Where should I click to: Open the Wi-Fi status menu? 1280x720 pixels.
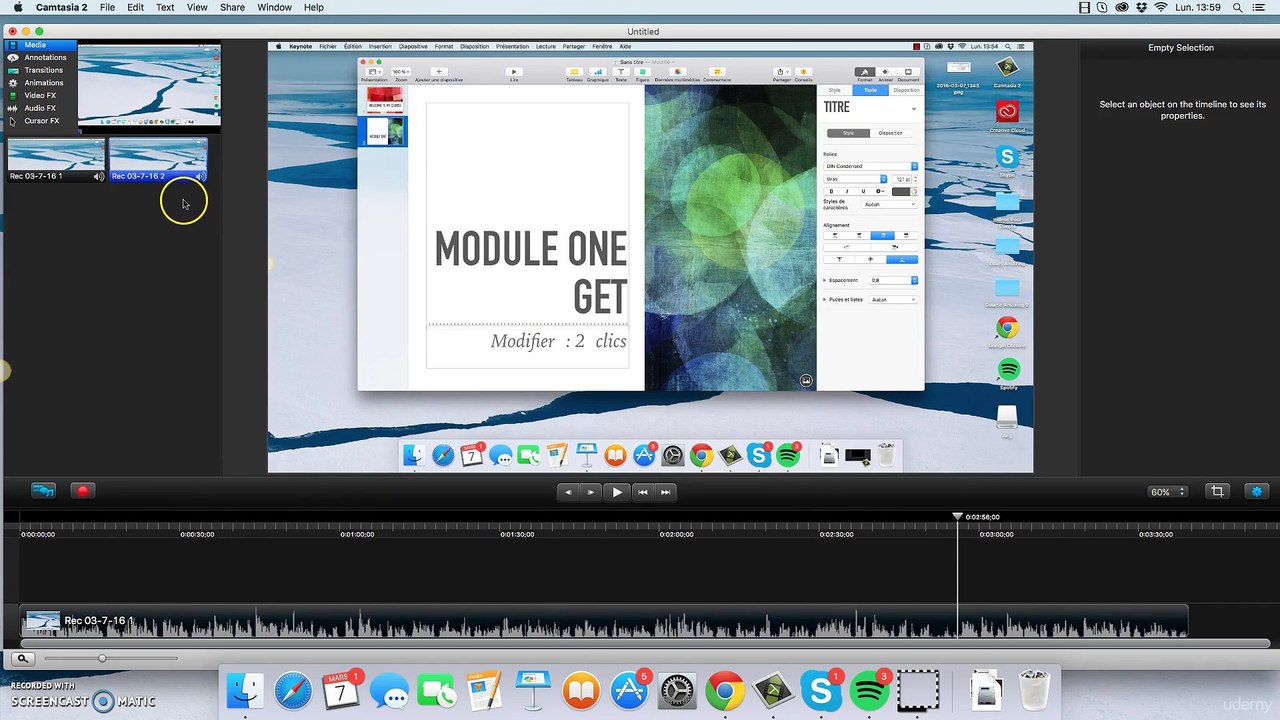click(1160, 7)
